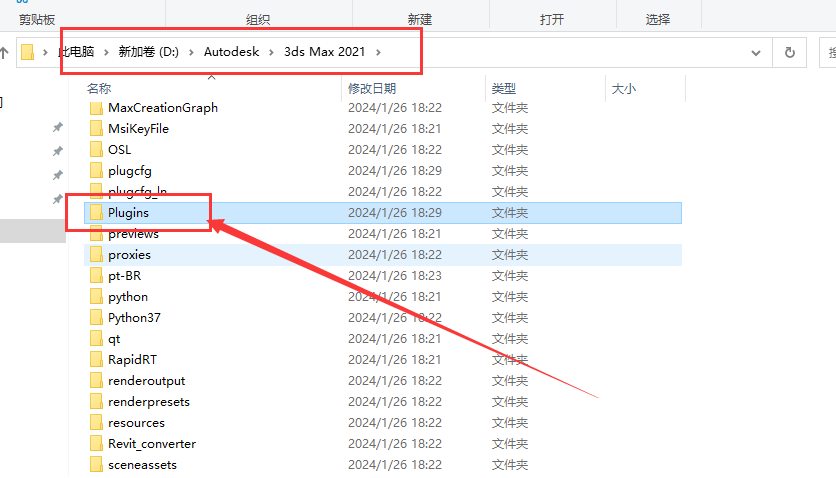Open the address bar history dropdown
This screenshot has width=836, height=478.
pyautogui.click(x=755, y=52)
